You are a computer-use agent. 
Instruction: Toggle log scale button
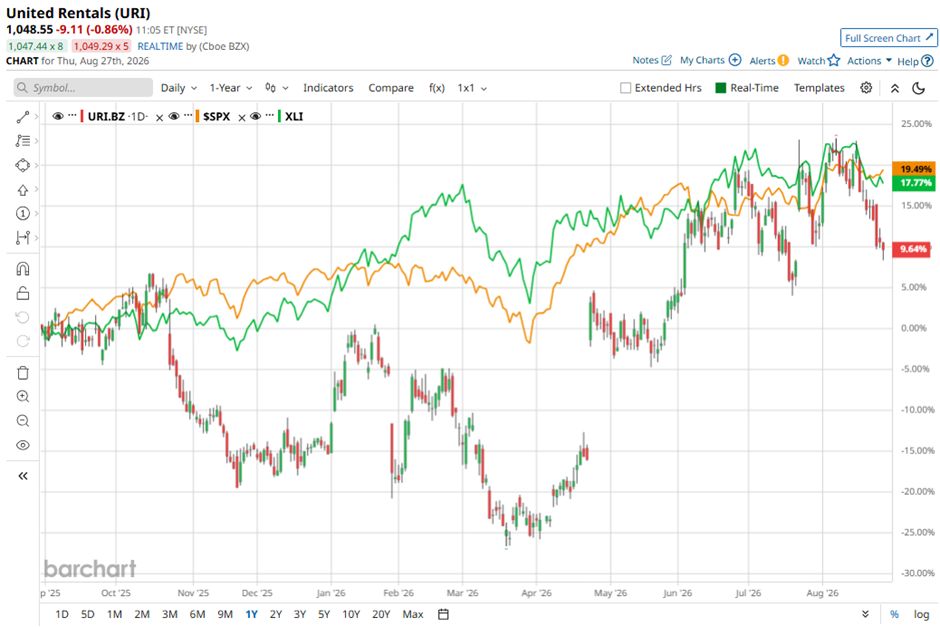pyautogui.click(x=921, y=614)
